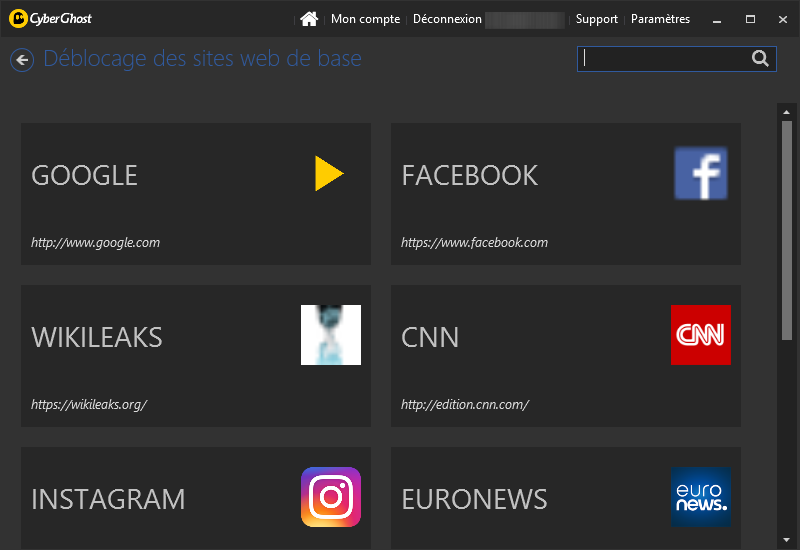Screen dimensions: 800x550
Task: Launch Google with the yellow play arrow
Action: point(329,173)
